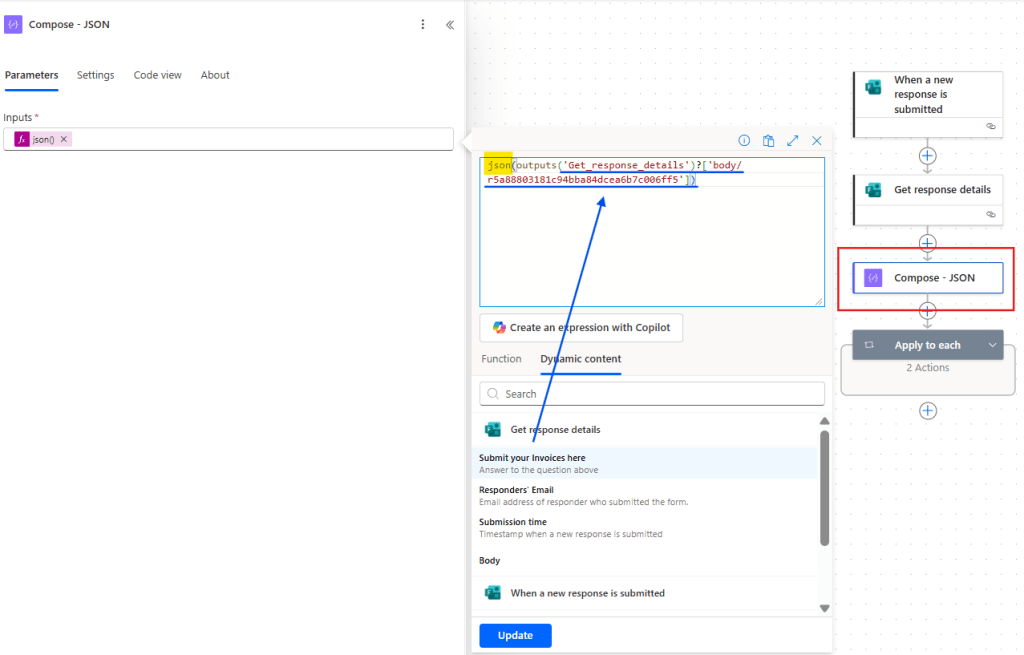Switch to the Settings tab
The width and height of the screenshot is (1024, 655).
tap(95, 75)
